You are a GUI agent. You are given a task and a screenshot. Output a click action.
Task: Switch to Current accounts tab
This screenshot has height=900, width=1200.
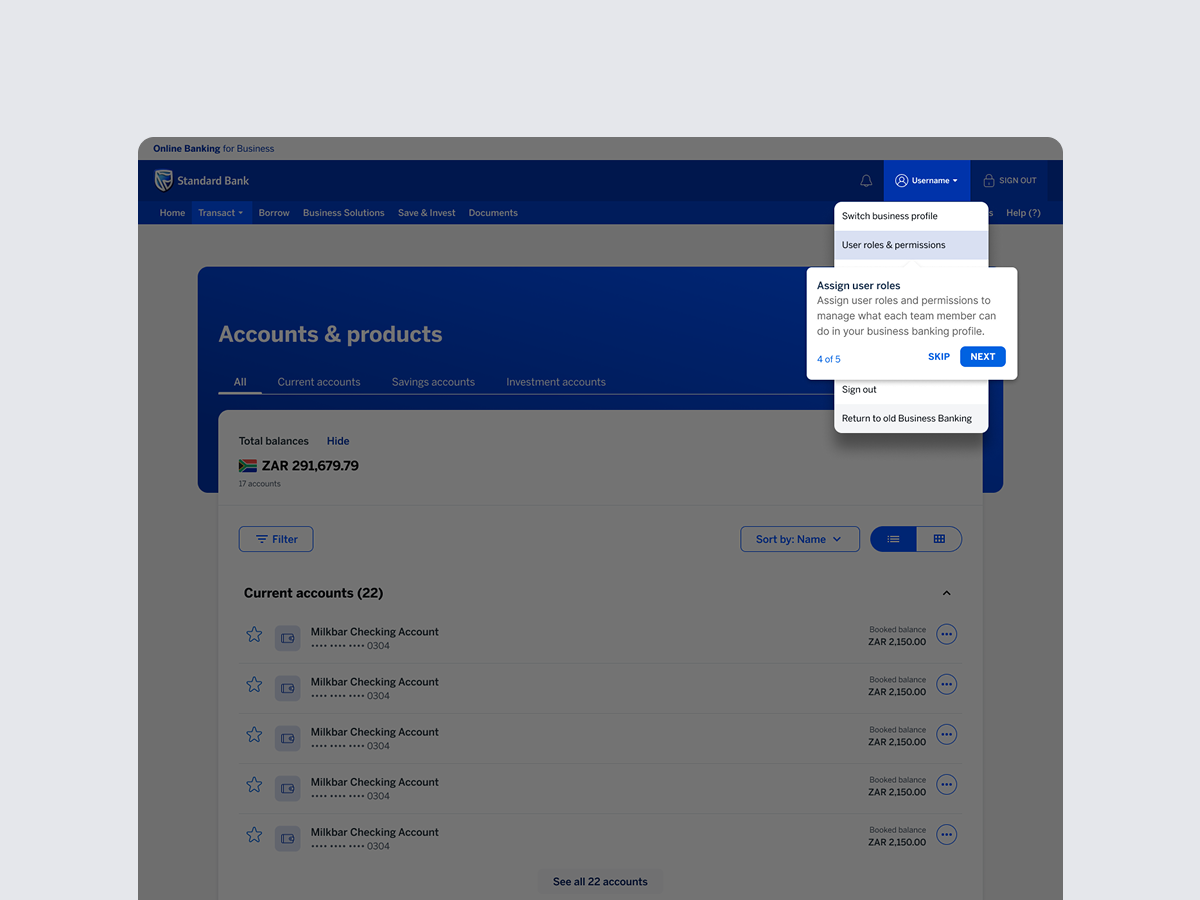coord(319,382)
